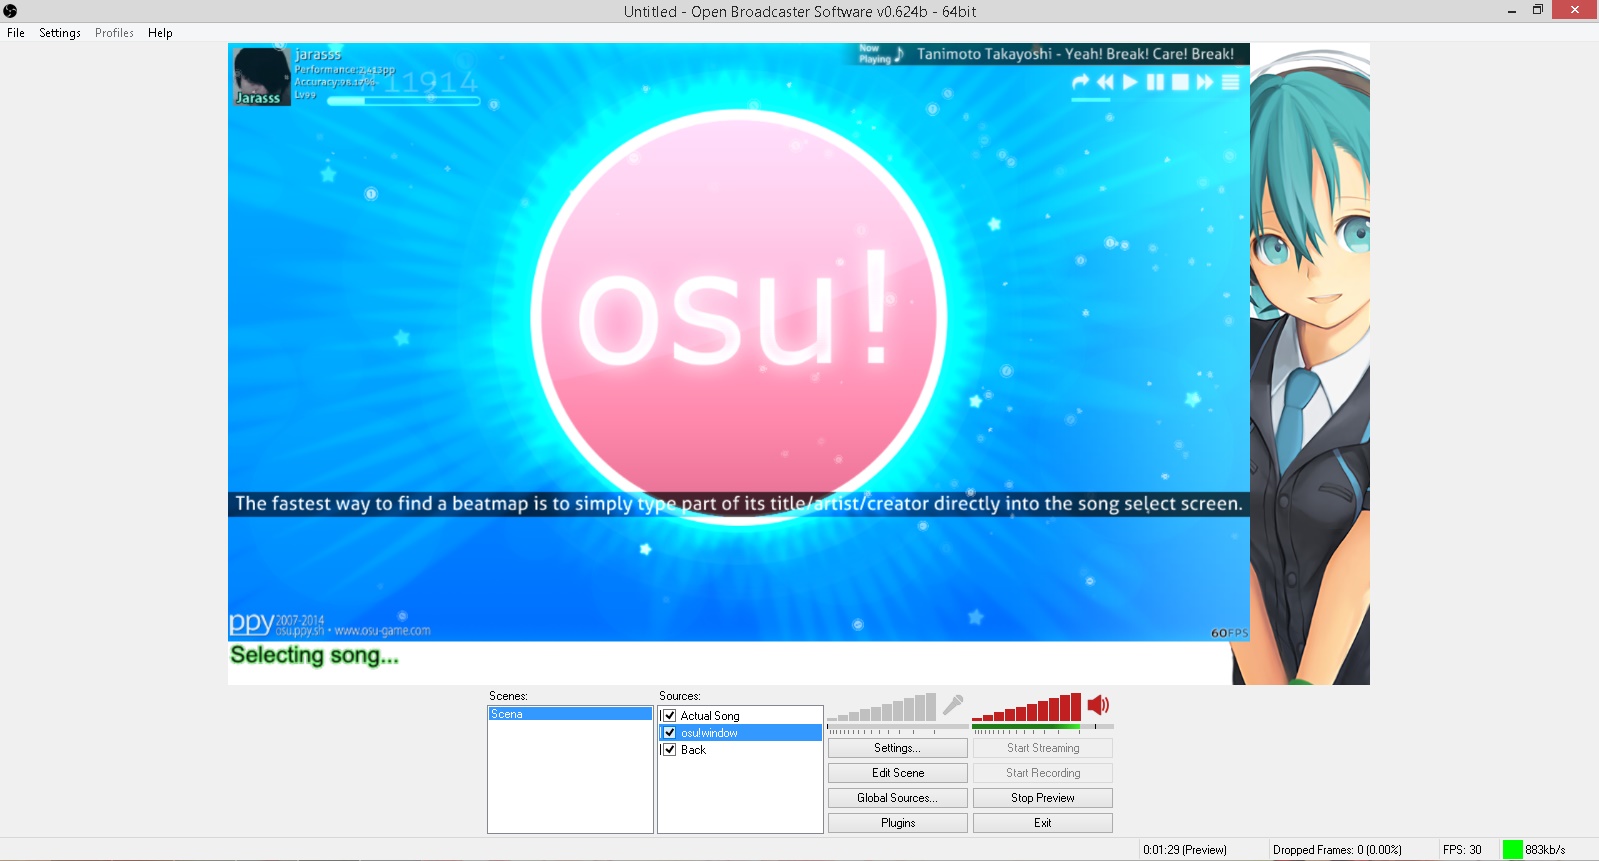Click Selecting song... text in preview
Image resolution: width=1599 pixels, height=861 pixels.
[314, 656]
